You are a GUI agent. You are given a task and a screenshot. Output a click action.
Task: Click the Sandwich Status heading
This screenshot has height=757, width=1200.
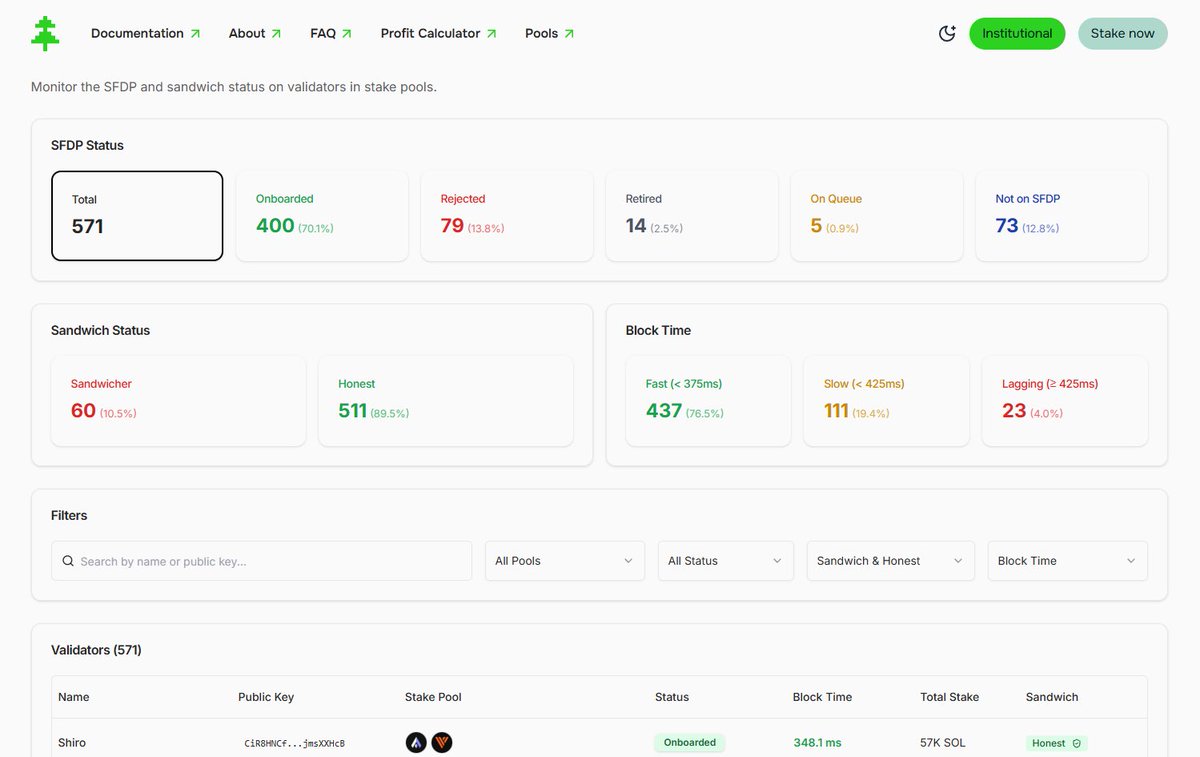pyautogui.click(x=100, y=330)
